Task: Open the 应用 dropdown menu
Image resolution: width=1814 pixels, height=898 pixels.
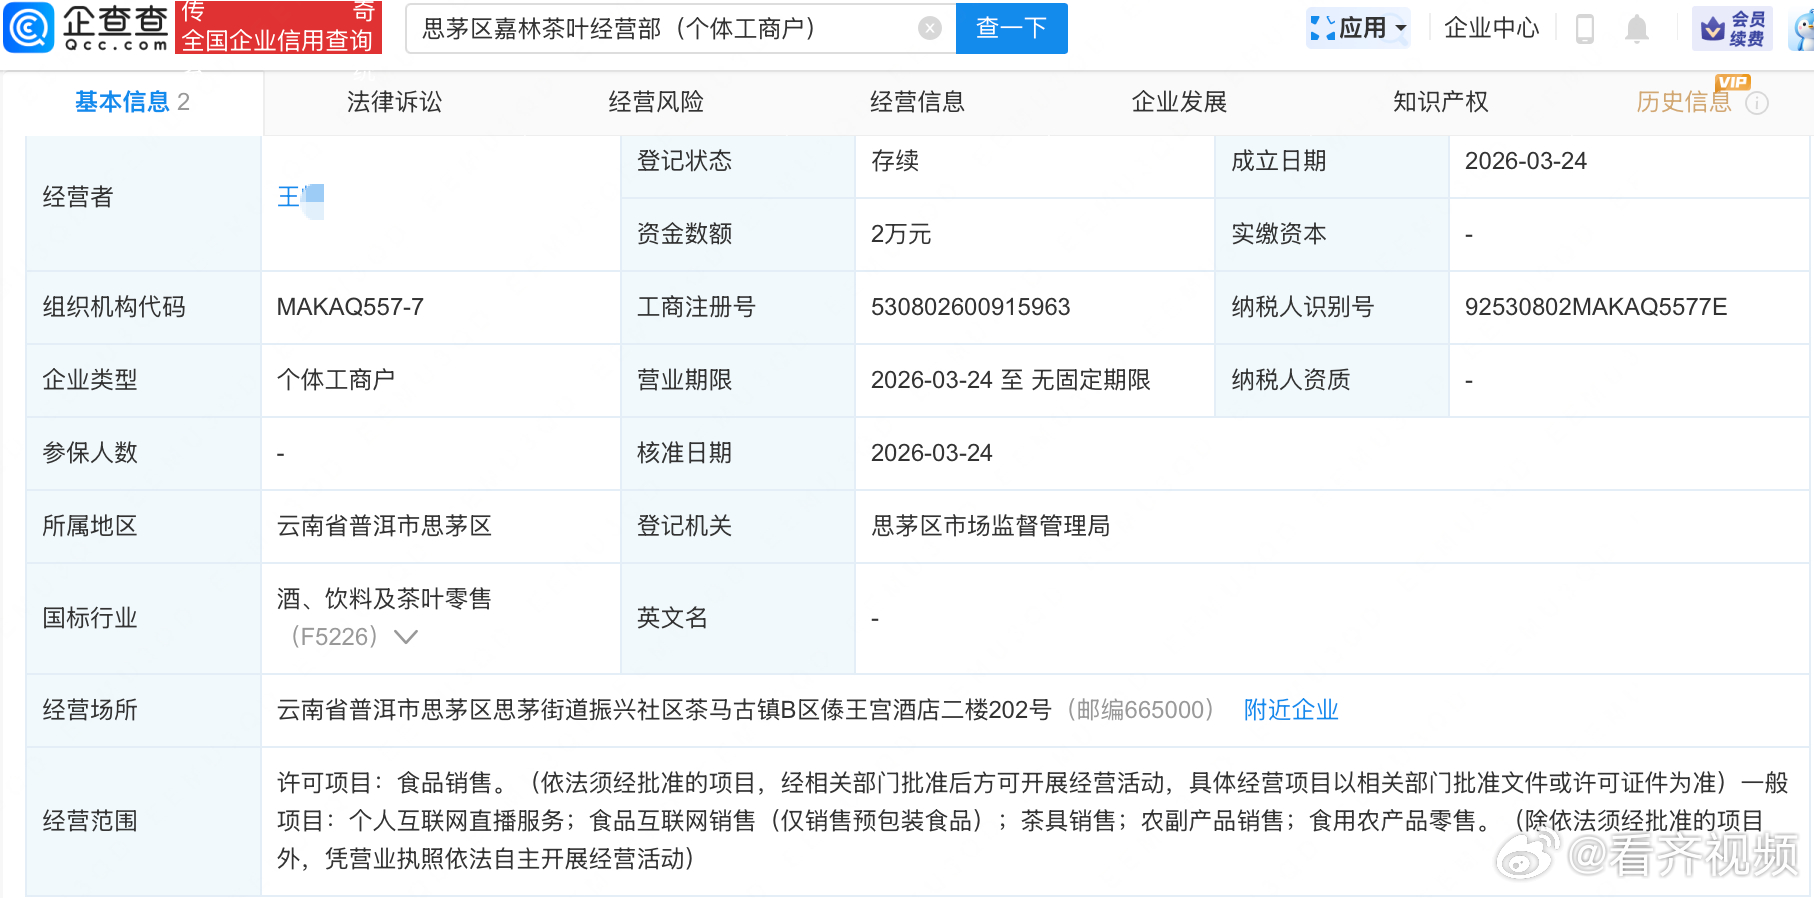Action: 1359,28
